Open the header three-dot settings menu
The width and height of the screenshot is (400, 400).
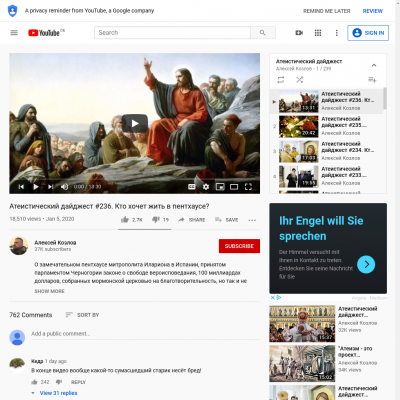336,33
